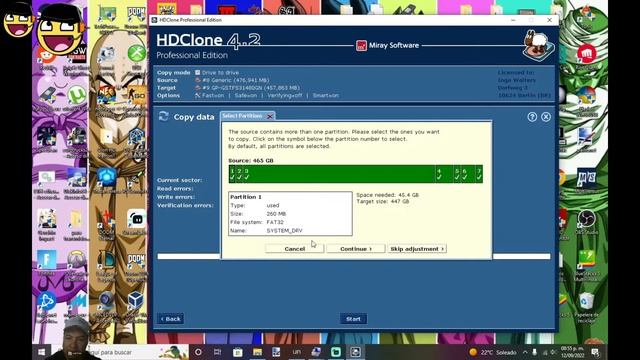The image size is (640, 360).
Task: Click the FAT32 file system value
Action: 275,222
